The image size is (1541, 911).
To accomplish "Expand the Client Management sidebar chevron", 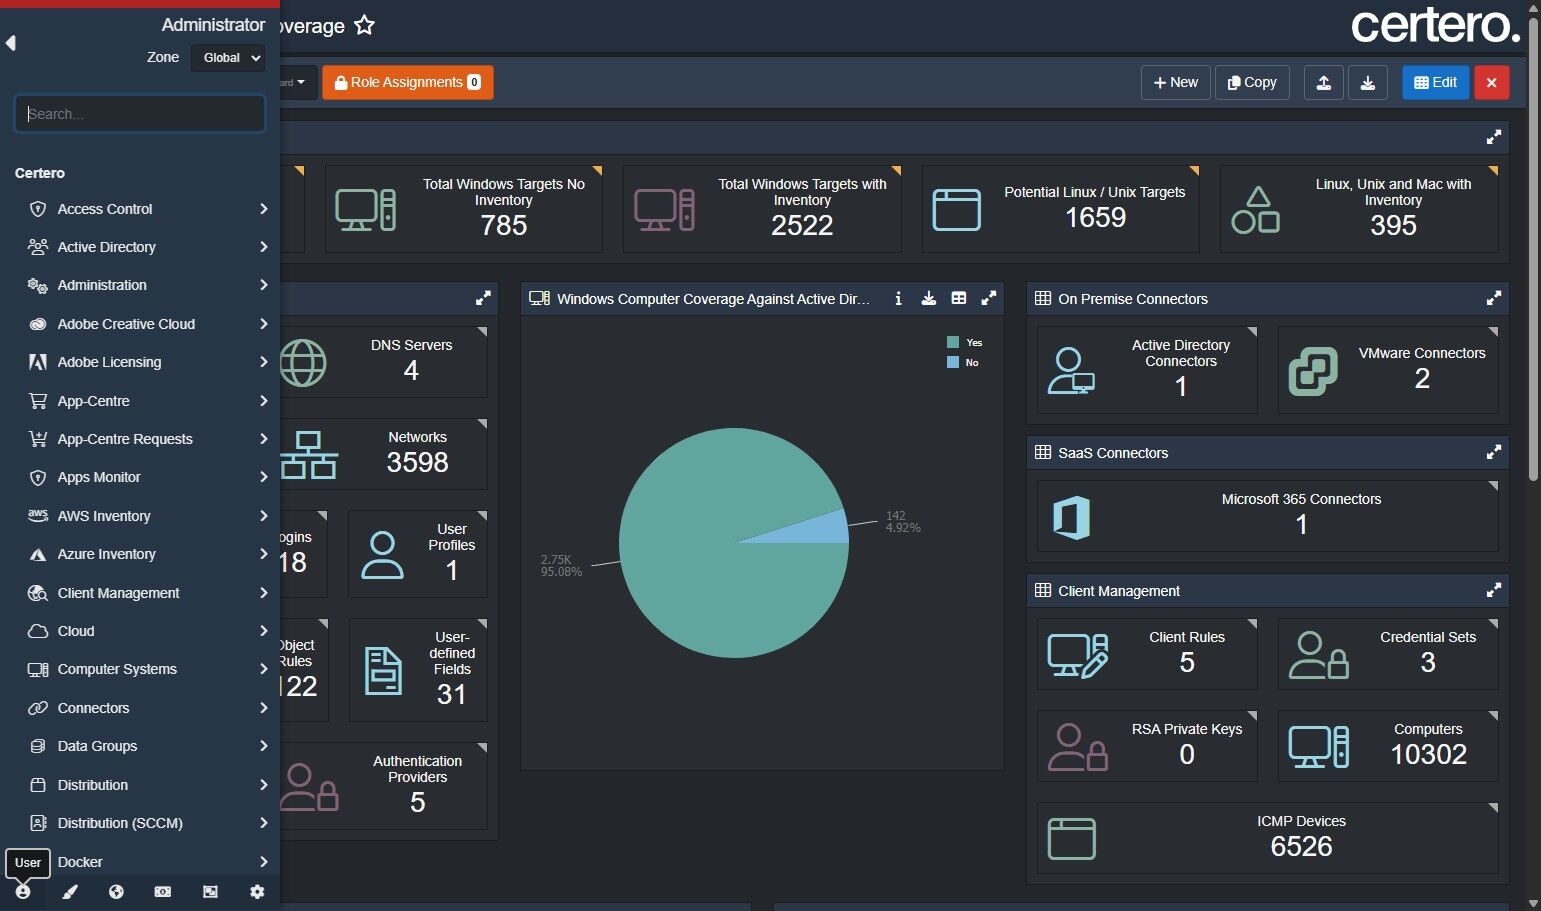I will coord(264,593).
